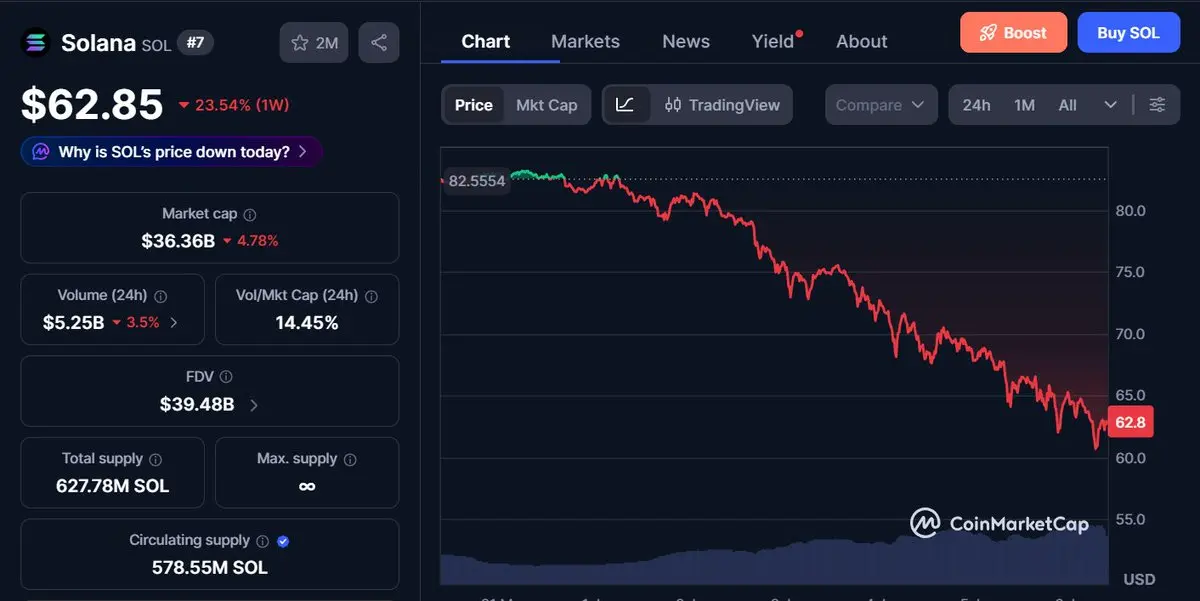The image size is (1200, 601).
Task: Open Circulating supply info icon
Action: pos(262,541)
